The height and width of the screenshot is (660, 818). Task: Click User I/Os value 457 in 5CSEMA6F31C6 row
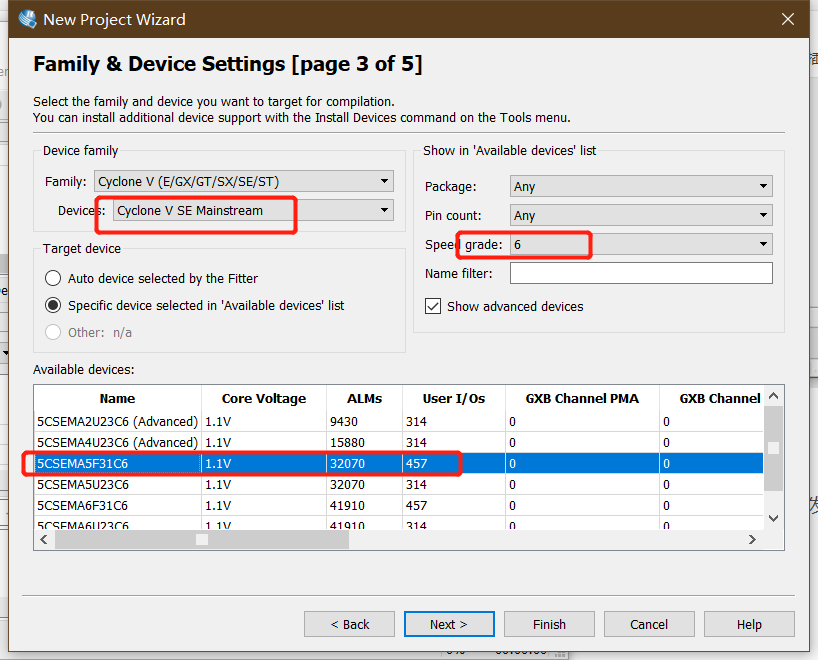[416, 506]
